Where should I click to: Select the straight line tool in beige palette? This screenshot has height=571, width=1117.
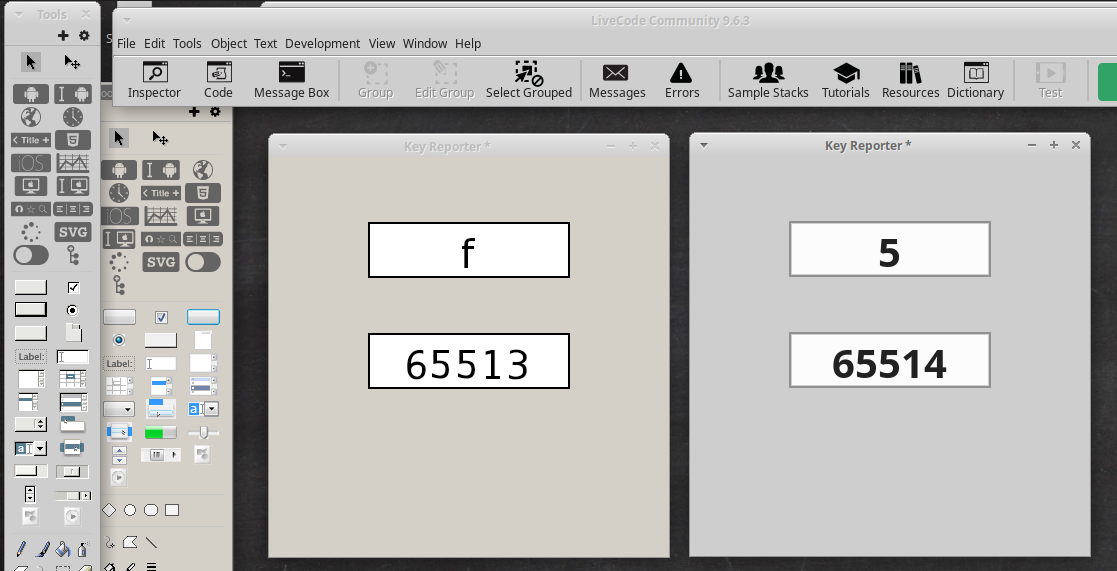coord(151,543)
